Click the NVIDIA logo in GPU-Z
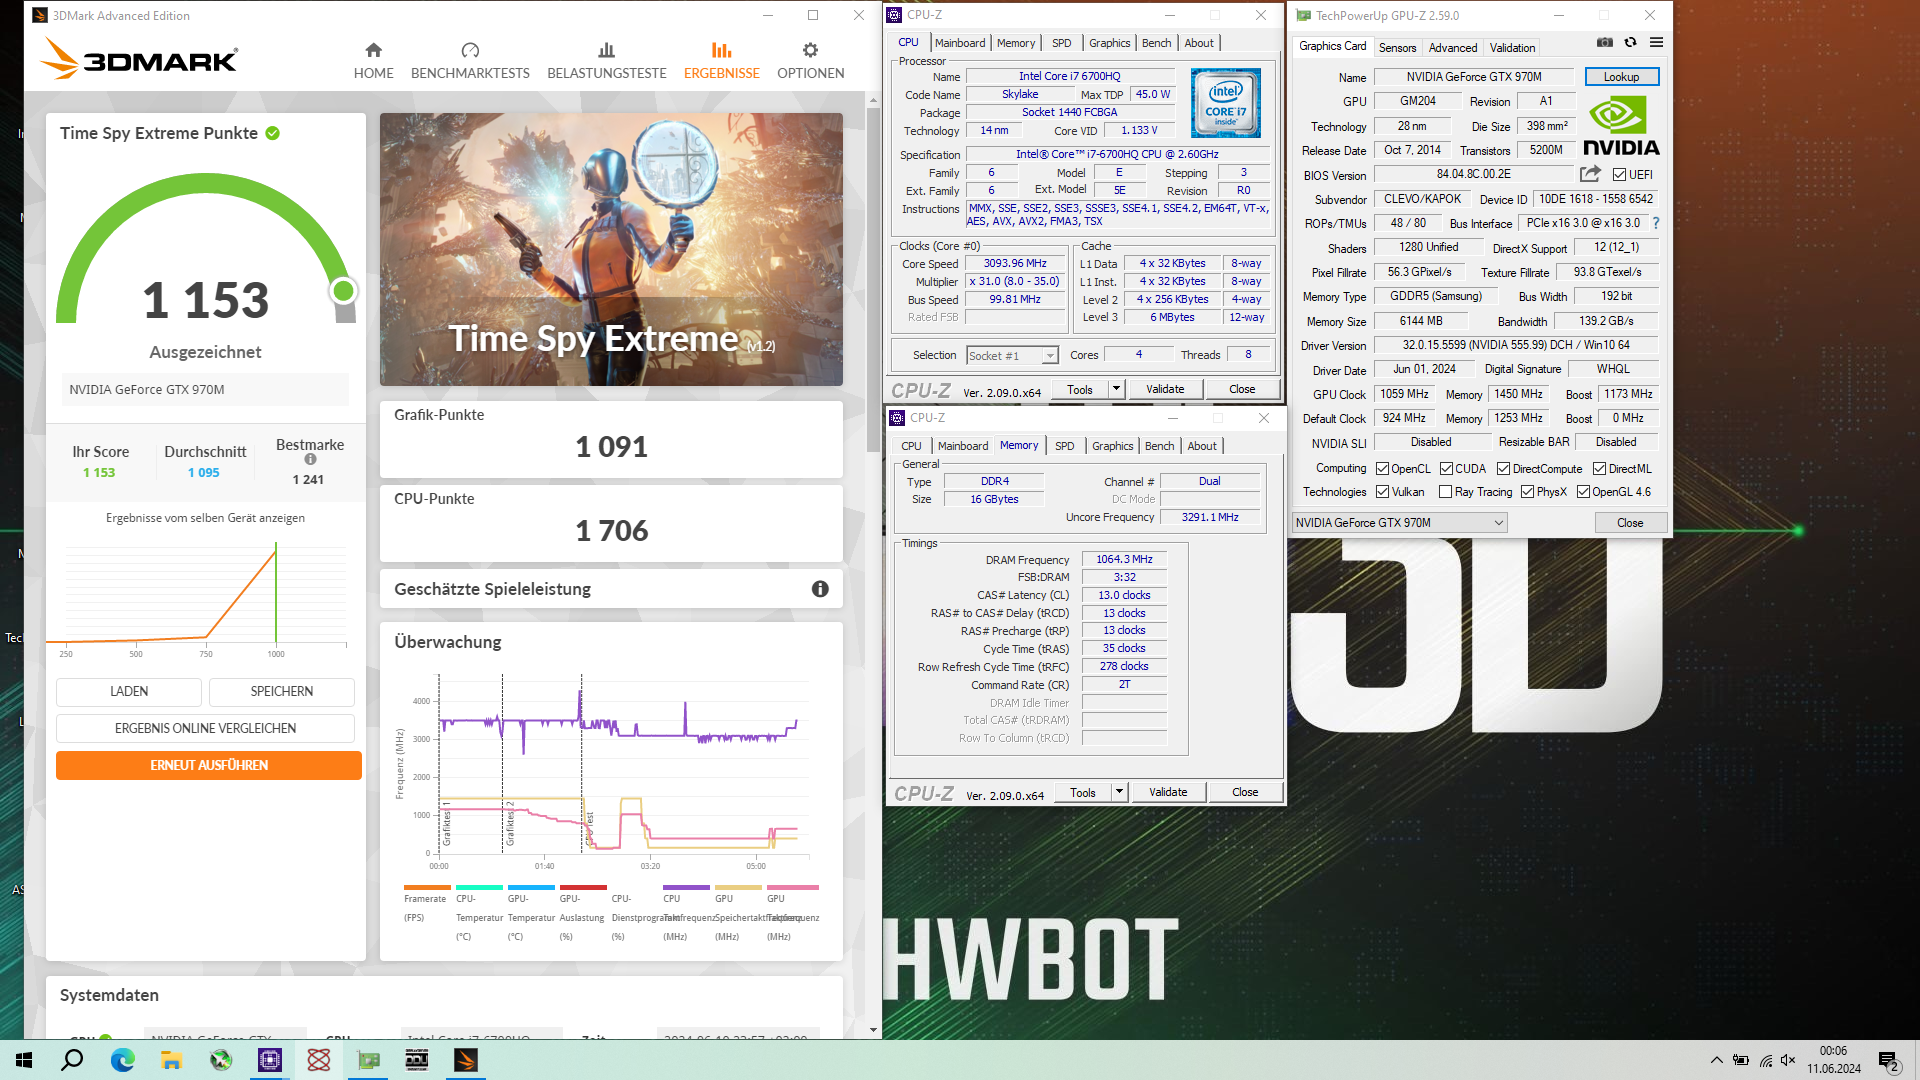The width and height of the screenshot is (1920, 1080). pyautogui.click(x=1621, y=126)
